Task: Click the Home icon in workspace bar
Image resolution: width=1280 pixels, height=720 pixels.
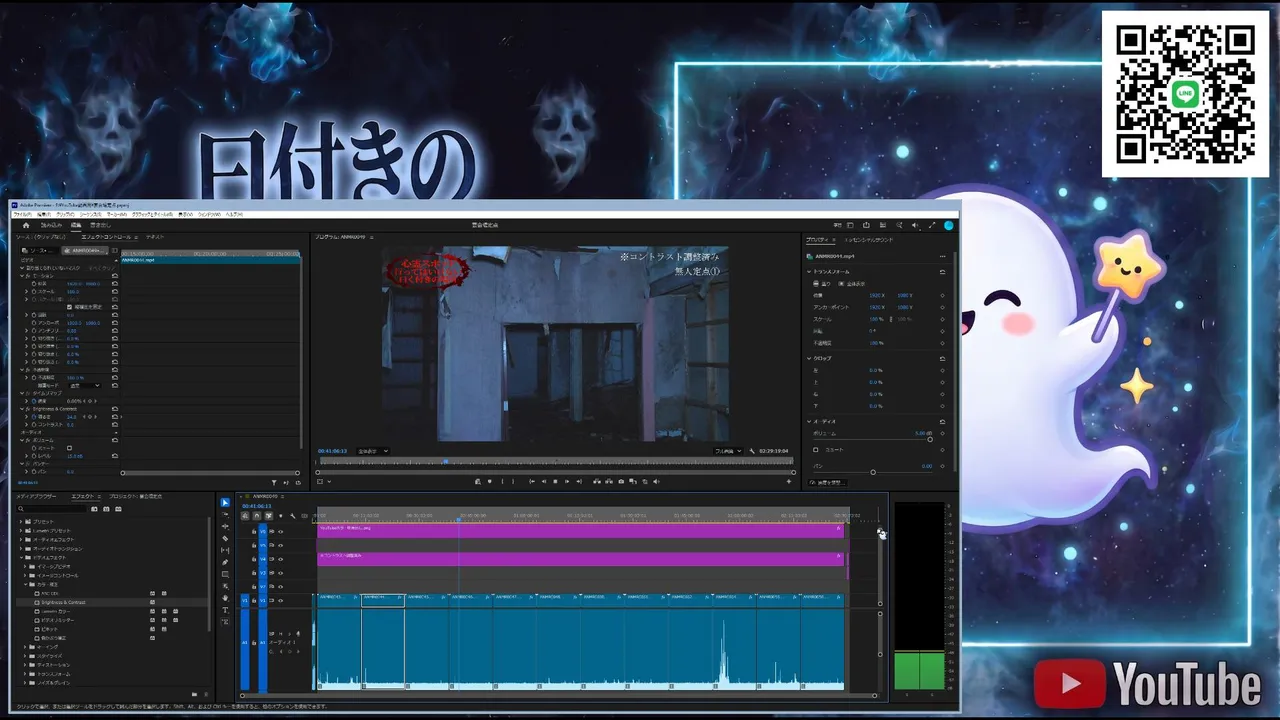Action: coord(26,225)
